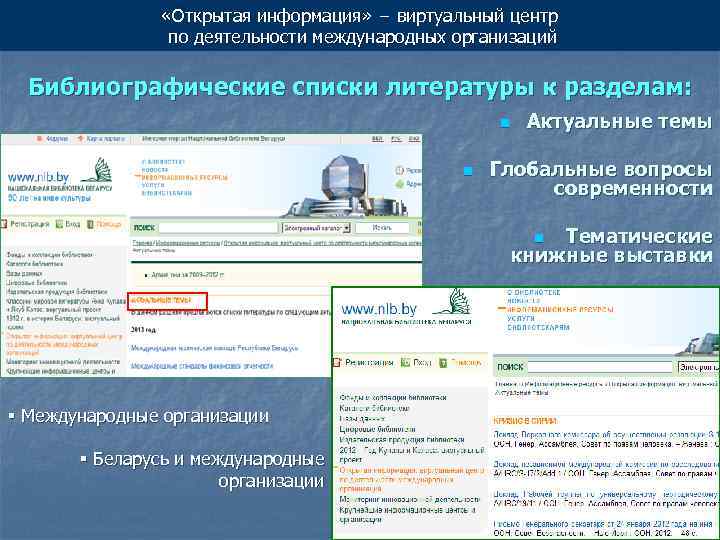Open 2012 Год Купалы и Коласа item in lower sidebar
This screenshot has height=540, width=720.
[412, 455]
